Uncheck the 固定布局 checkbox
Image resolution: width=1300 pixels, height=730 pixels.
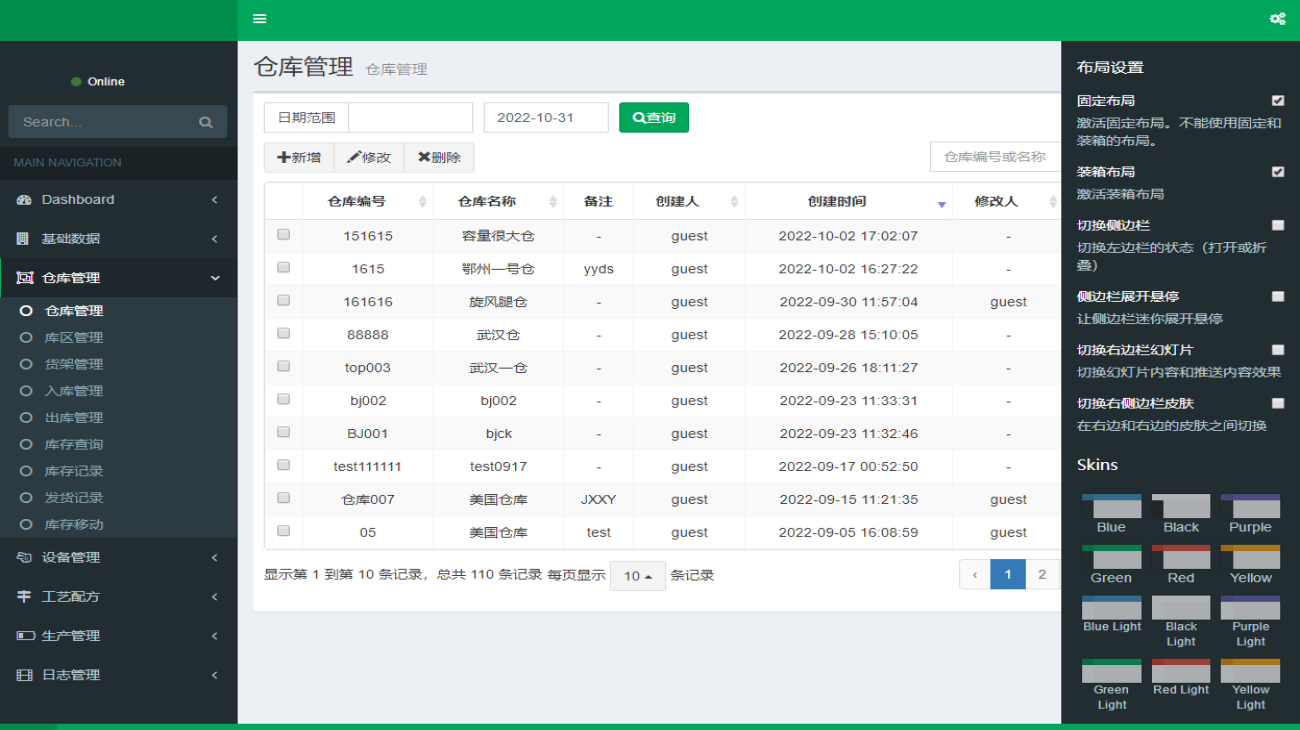[1278, 101]
